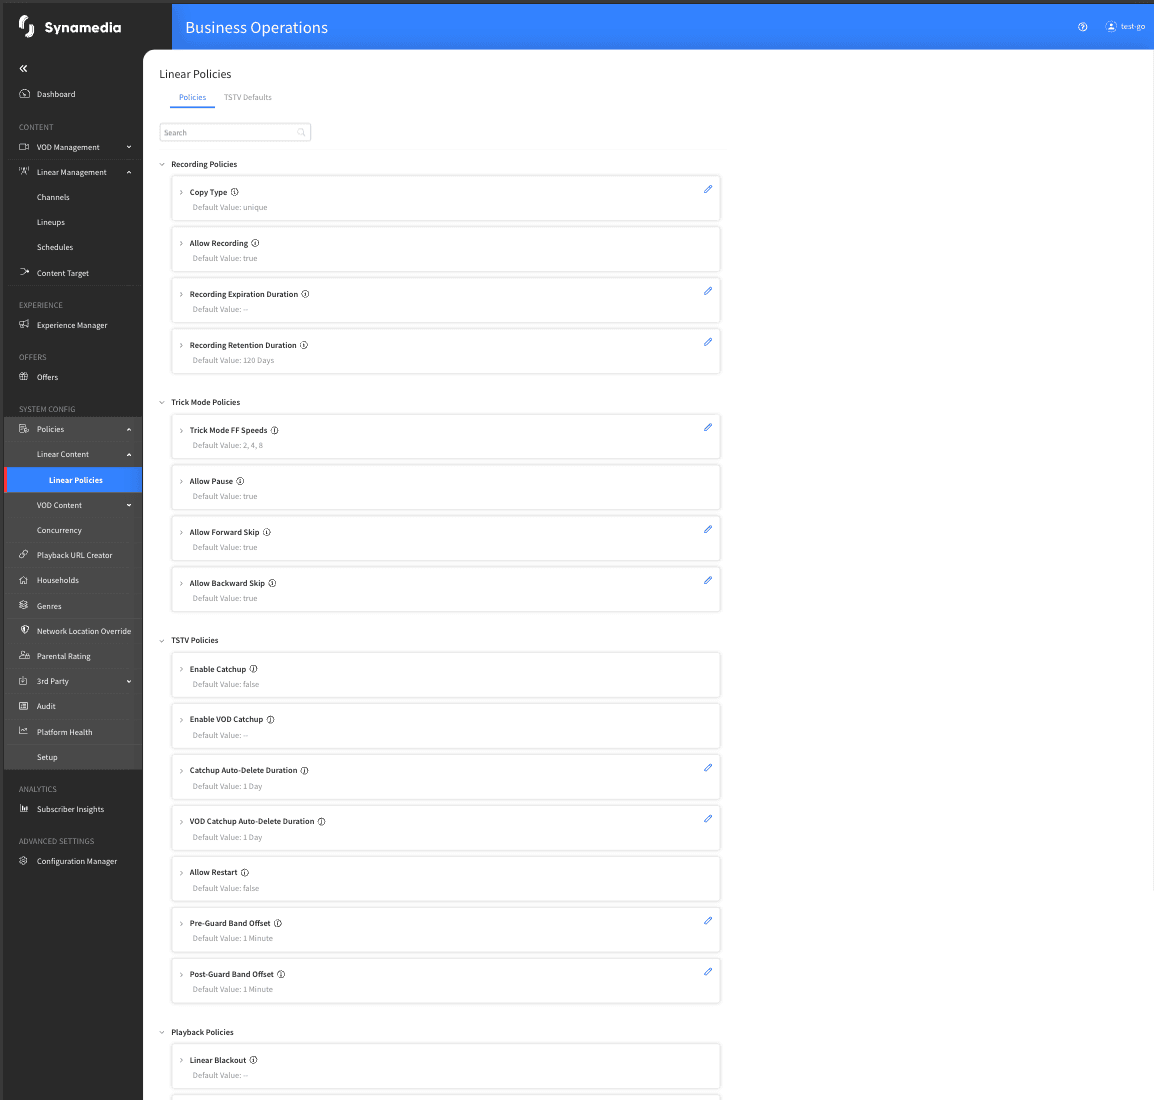The height and width of the screenshot is (1100, 1154).
Task: Edit the Copy Type policy
Action: tap(707, 189)
